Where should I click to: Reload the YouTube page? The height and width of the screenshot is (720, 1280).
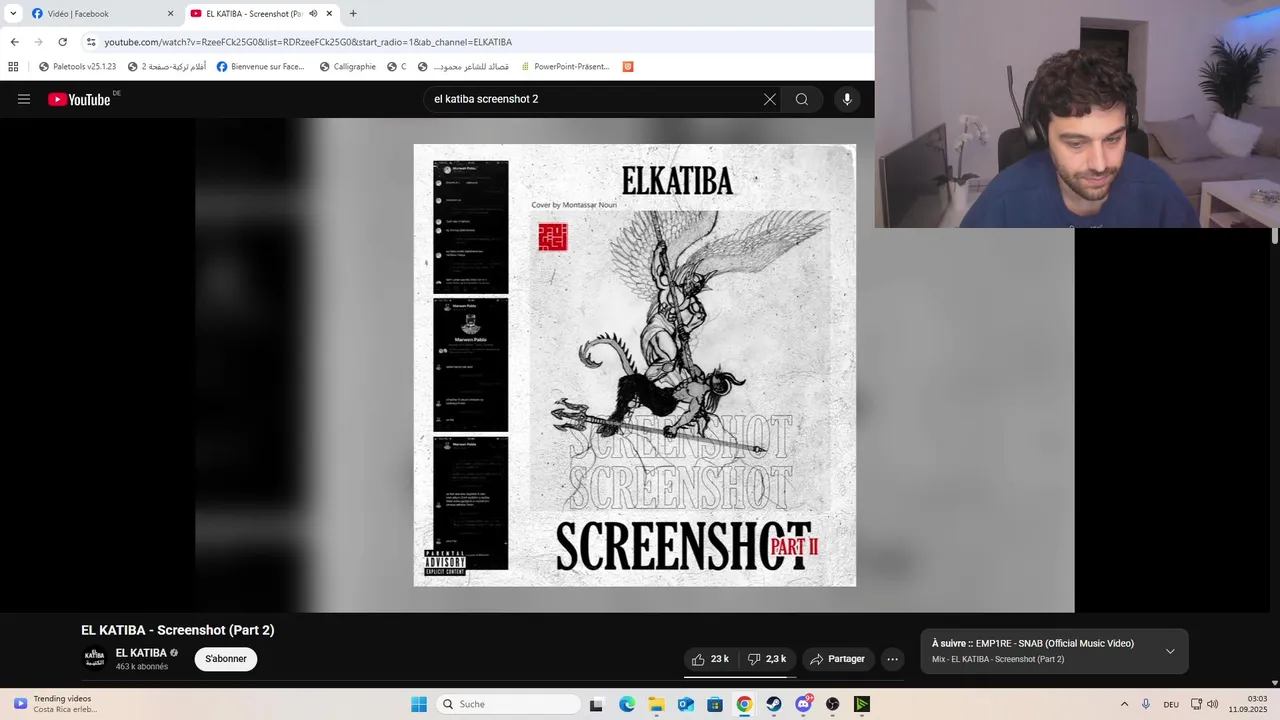(62, 42)
